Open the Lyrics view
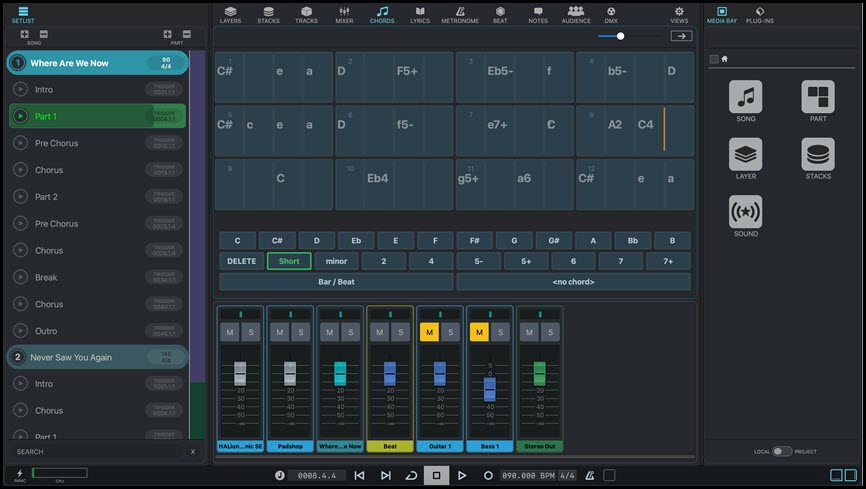Viewport: 866px width, 489px height. point(420,15)
